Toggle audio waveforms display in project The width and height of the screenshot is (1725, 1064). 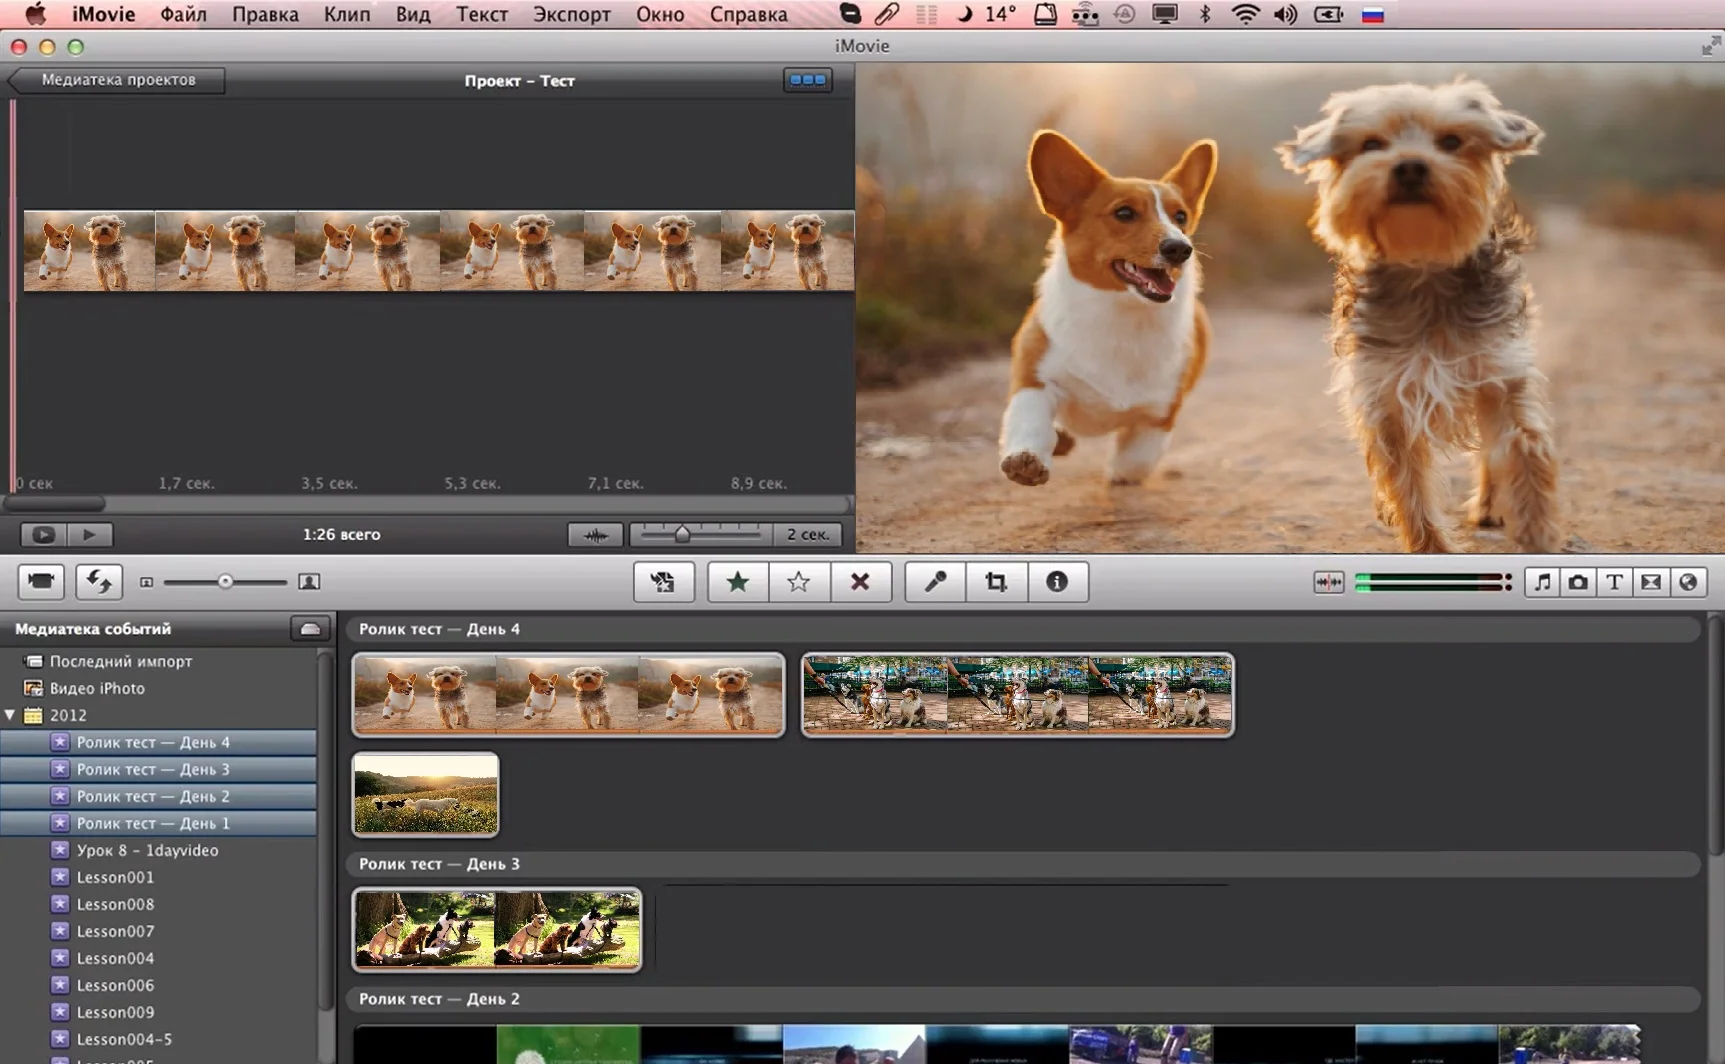click(595, 535)
